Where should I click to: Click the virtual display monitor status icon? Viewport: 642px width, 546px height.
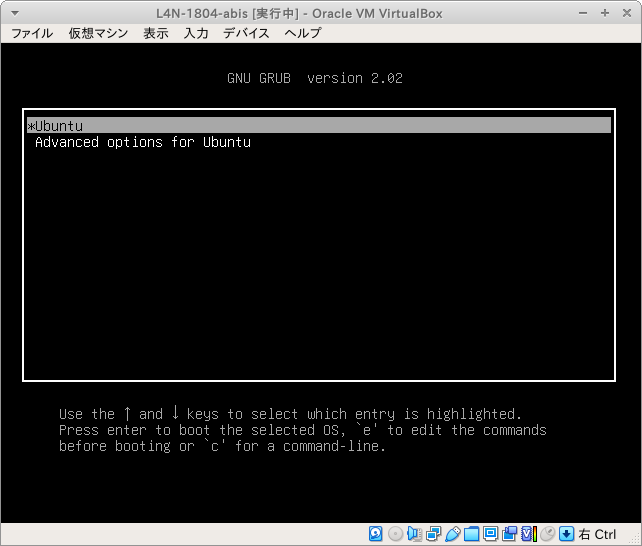490,534
